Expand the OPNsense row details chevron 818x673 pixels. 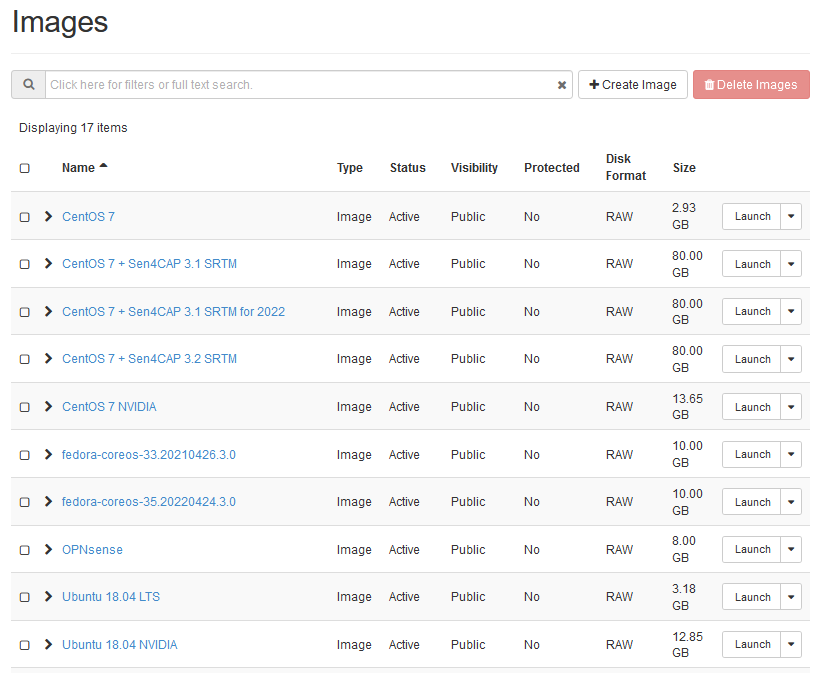tap(48, 549)
